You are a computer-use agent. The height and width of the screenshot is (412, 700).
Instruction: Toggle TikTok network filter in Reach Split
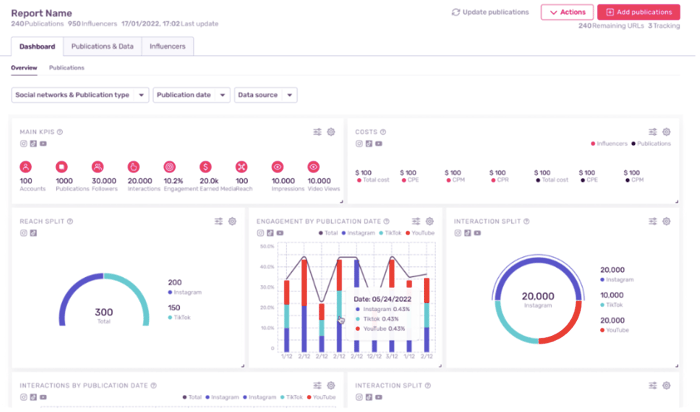(33, 233)
